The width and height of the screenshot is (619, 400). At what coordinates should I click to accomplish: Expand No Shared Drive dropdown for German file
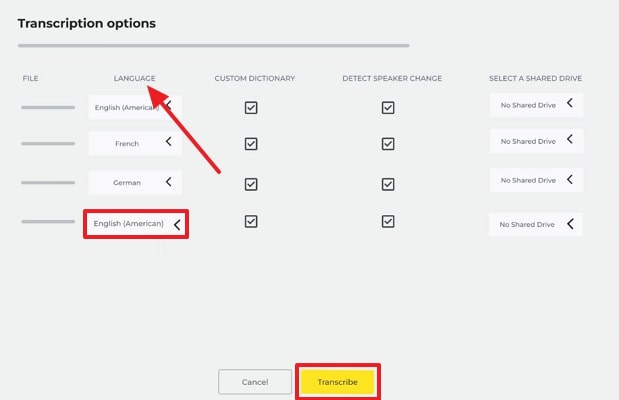coord(535,181)
